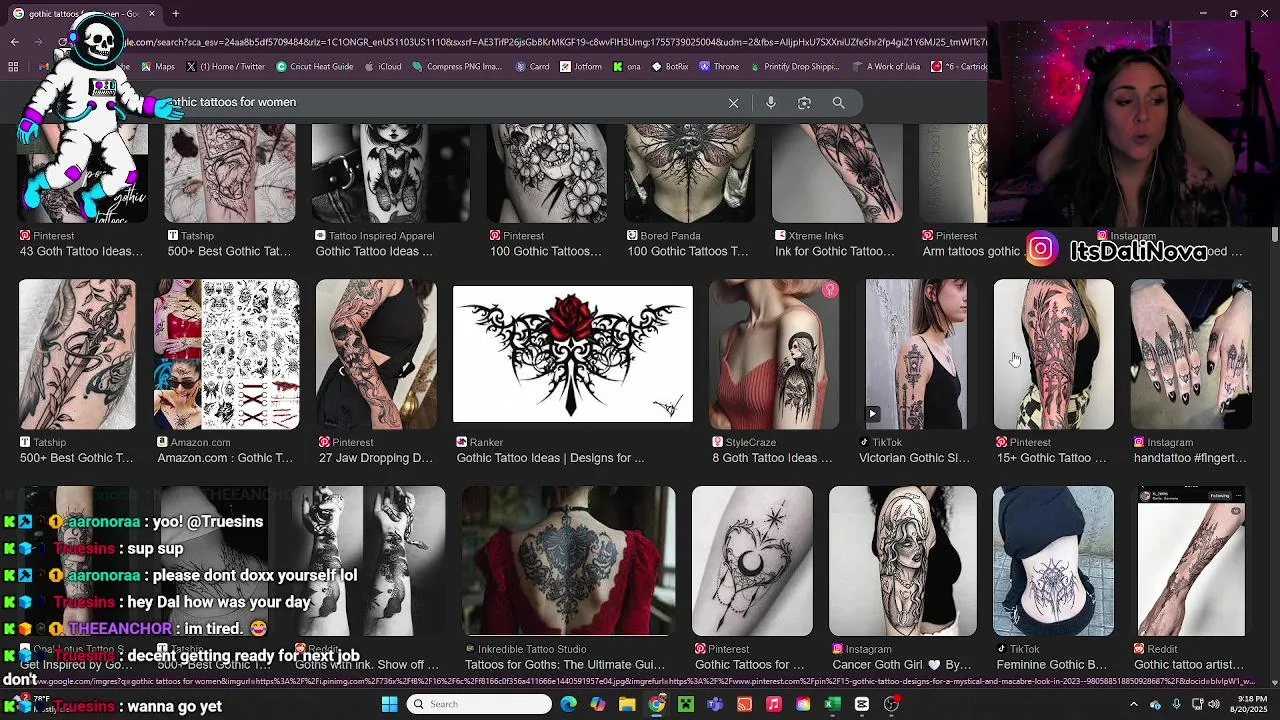
Task: Start voice search via microphone icon
Action: point(770,103)
